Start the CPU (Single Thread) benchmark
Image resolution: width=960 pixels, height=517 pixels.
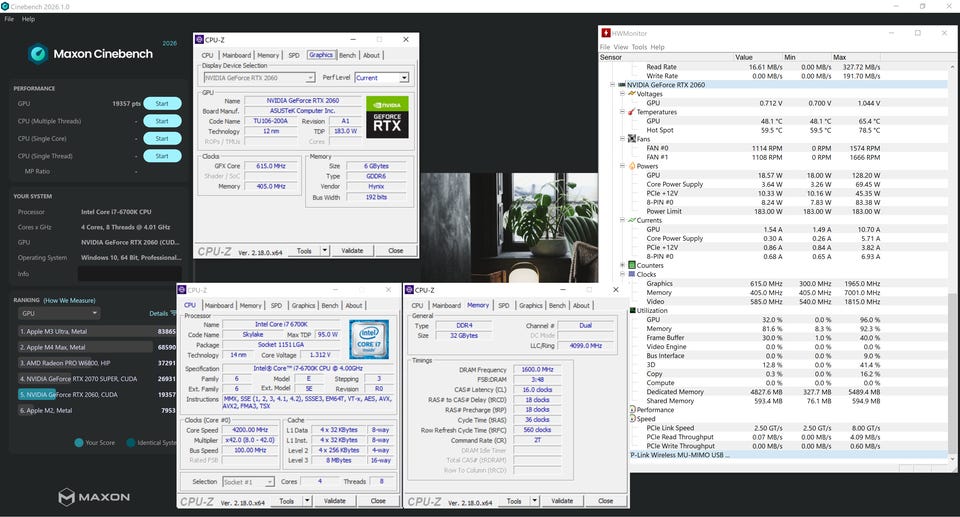pyautogui.click(x=162, y=156)
